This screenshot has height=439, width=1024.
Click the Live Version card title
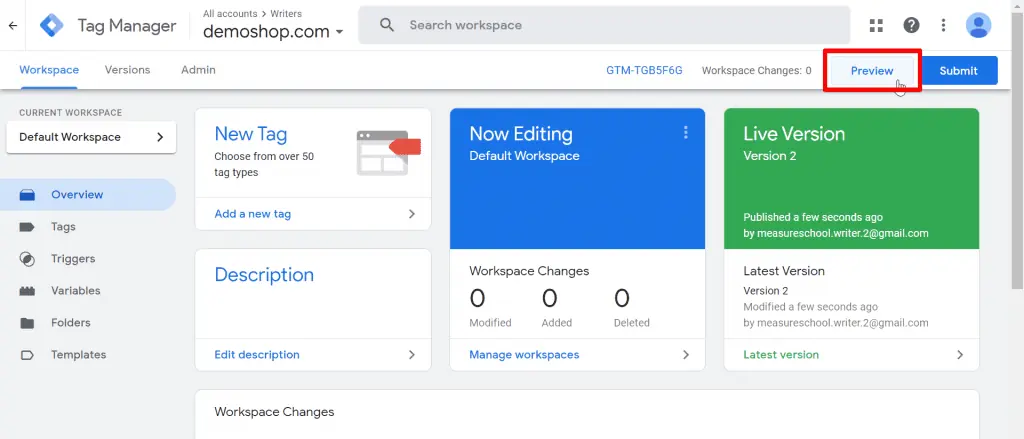point(794,134)
